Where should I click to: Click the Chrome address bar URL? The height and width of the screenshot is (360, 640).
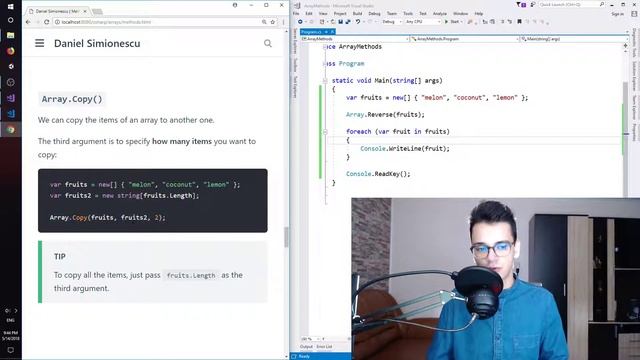point(106,22)
